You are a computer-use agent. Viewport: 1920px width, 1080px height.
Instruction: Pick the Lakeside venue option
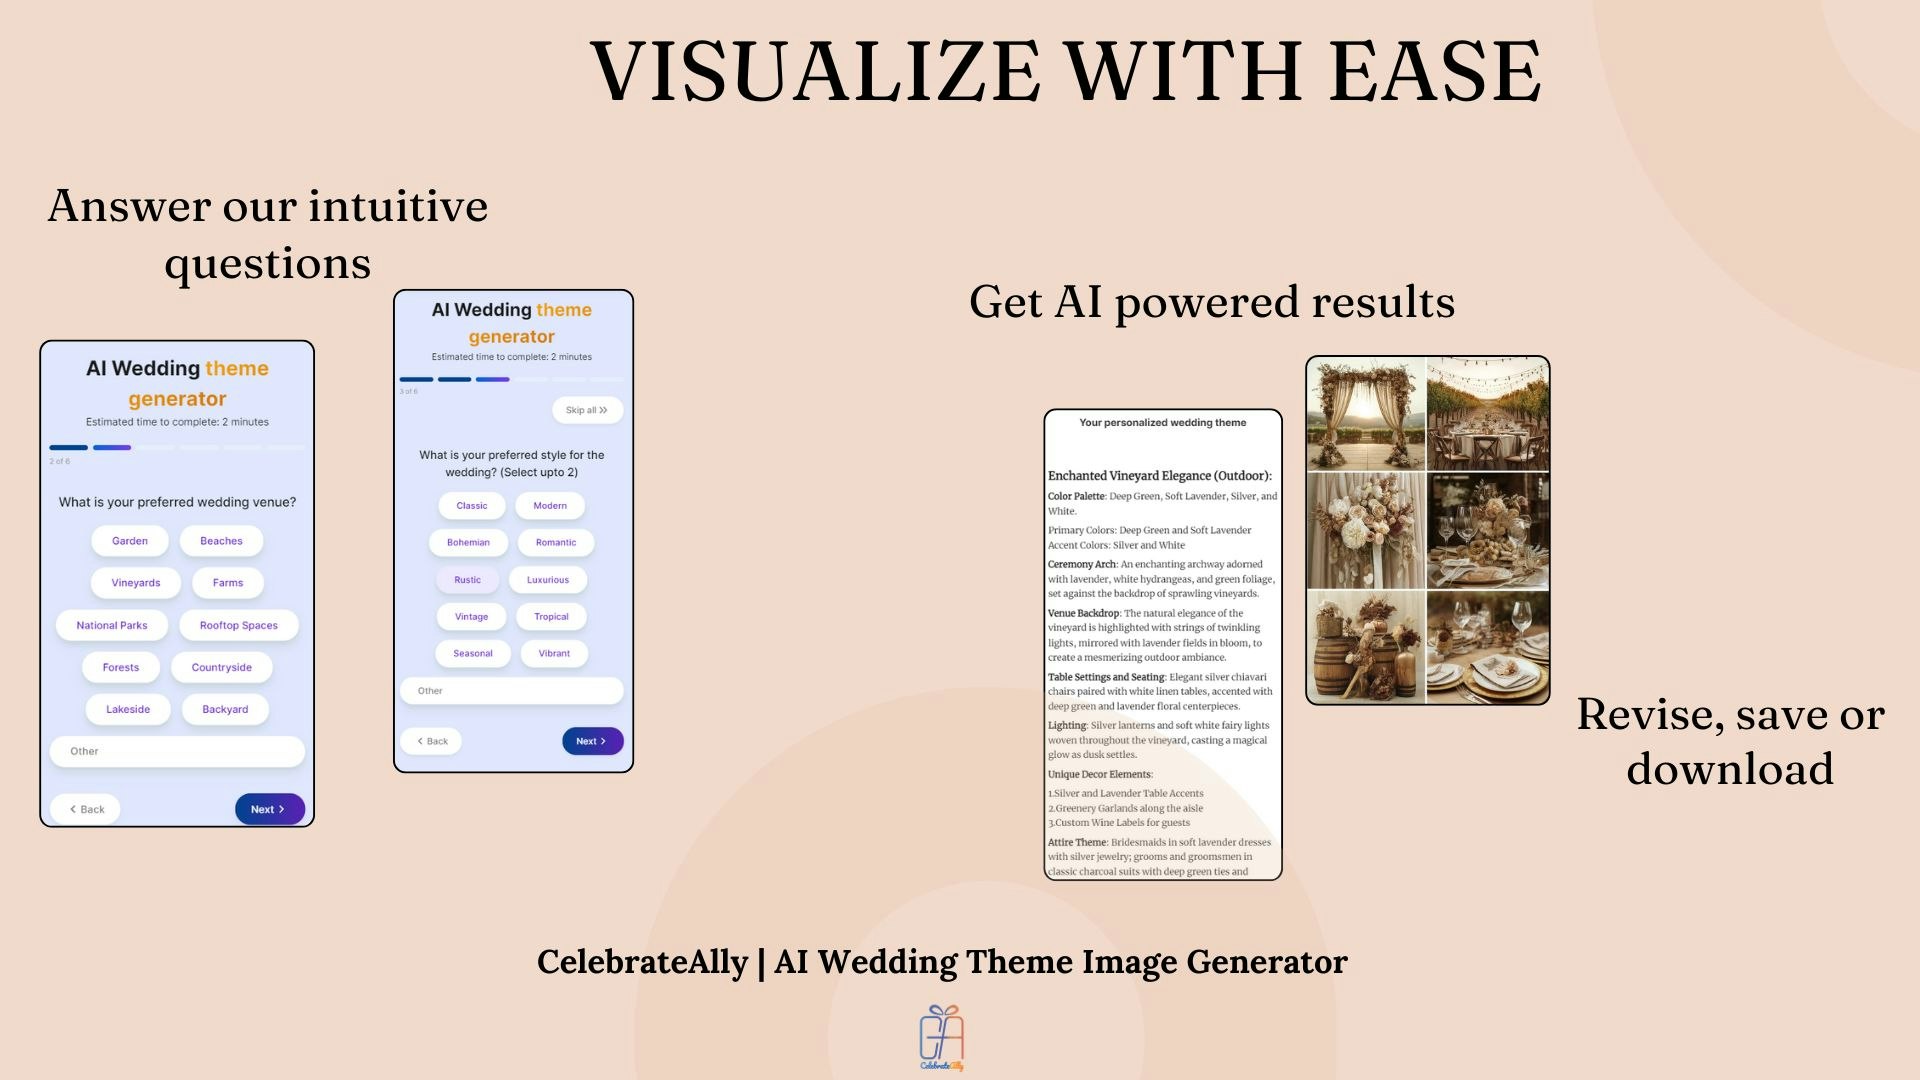tap(128, 710)
